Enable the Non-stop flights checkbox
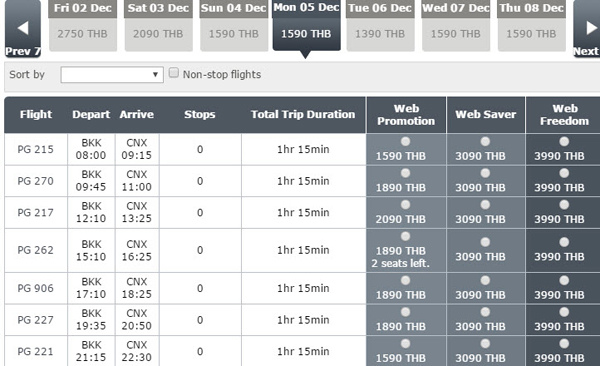The image size is (600, 366). click(x=174, y=73)
